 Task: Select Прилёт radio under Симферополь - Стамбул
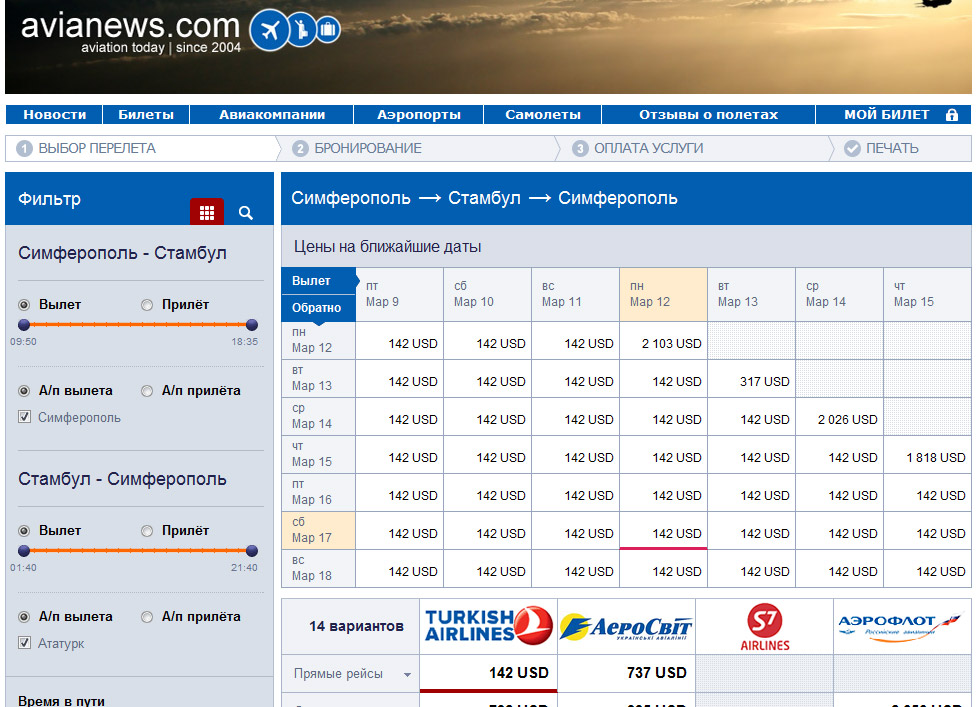(147, 305)
